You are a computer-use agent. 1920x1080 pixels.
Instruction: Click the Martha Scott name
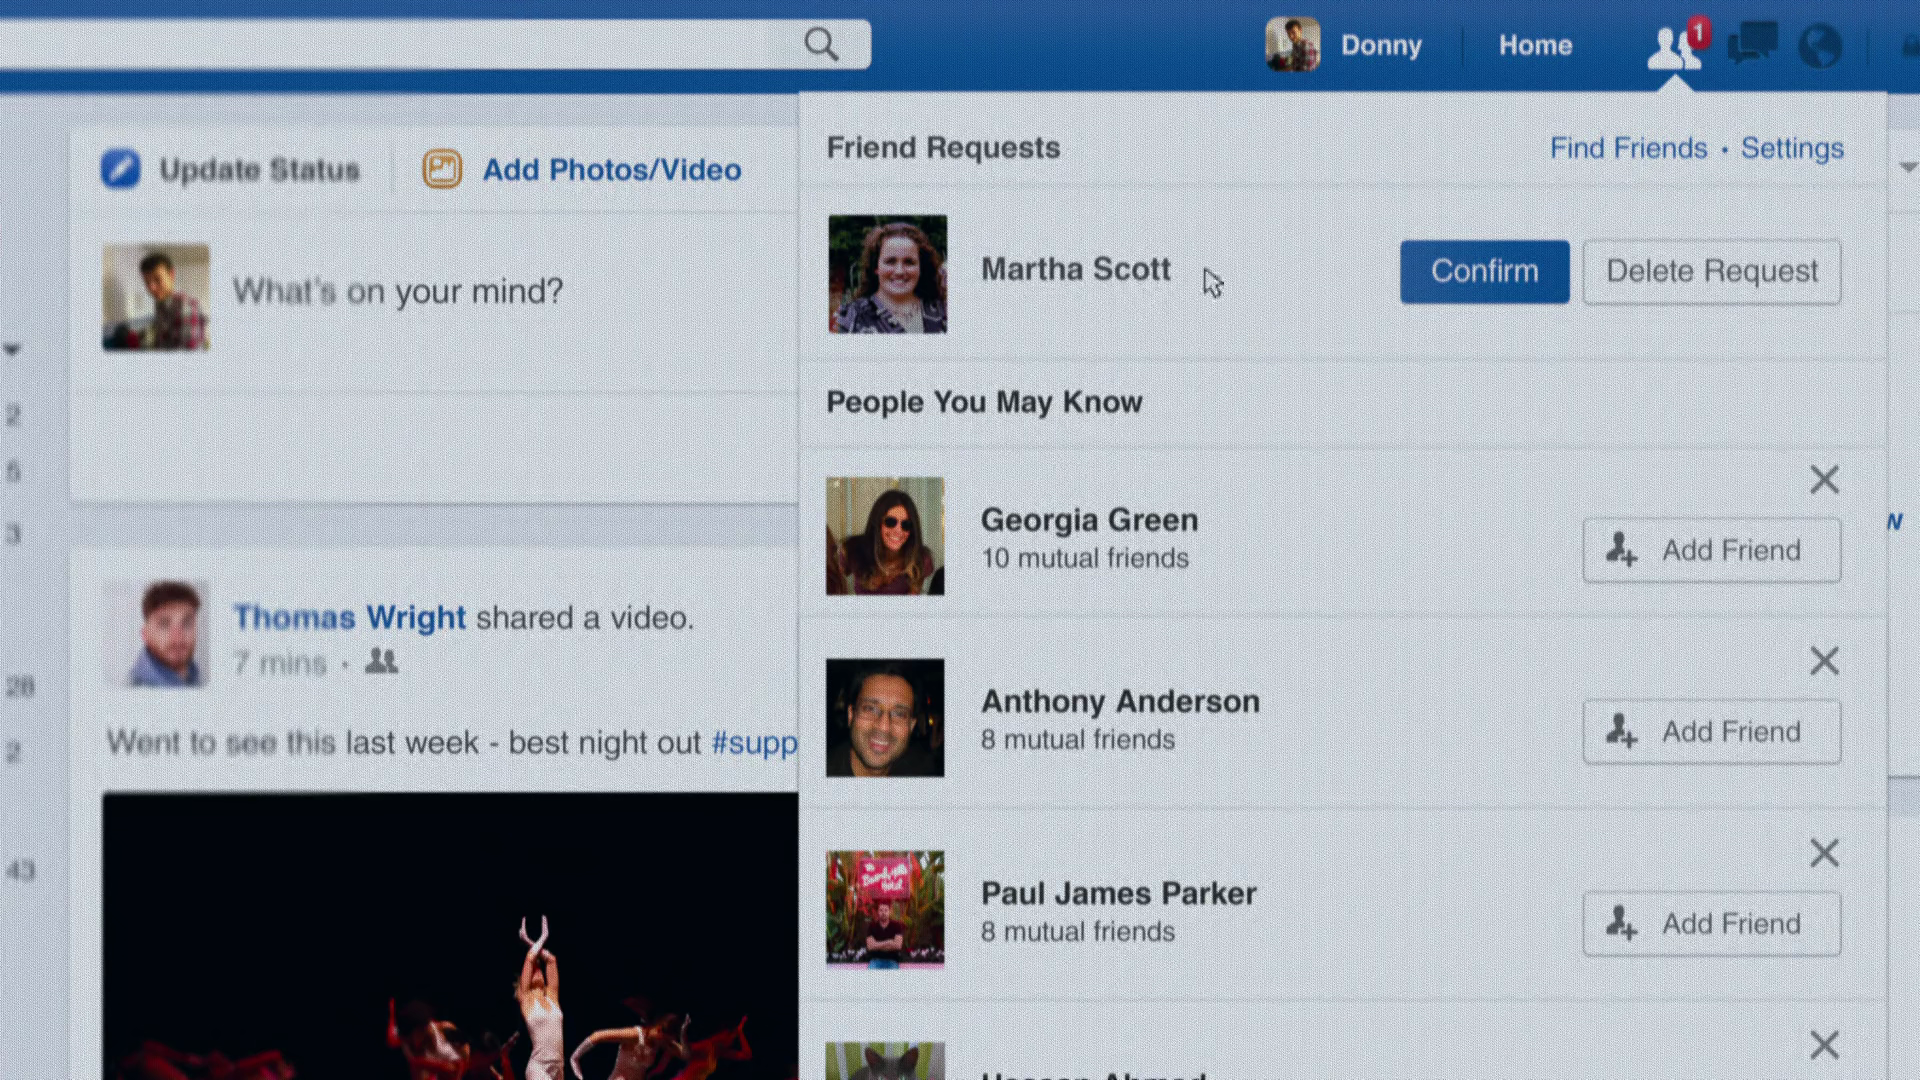[x=1075, y=269]
